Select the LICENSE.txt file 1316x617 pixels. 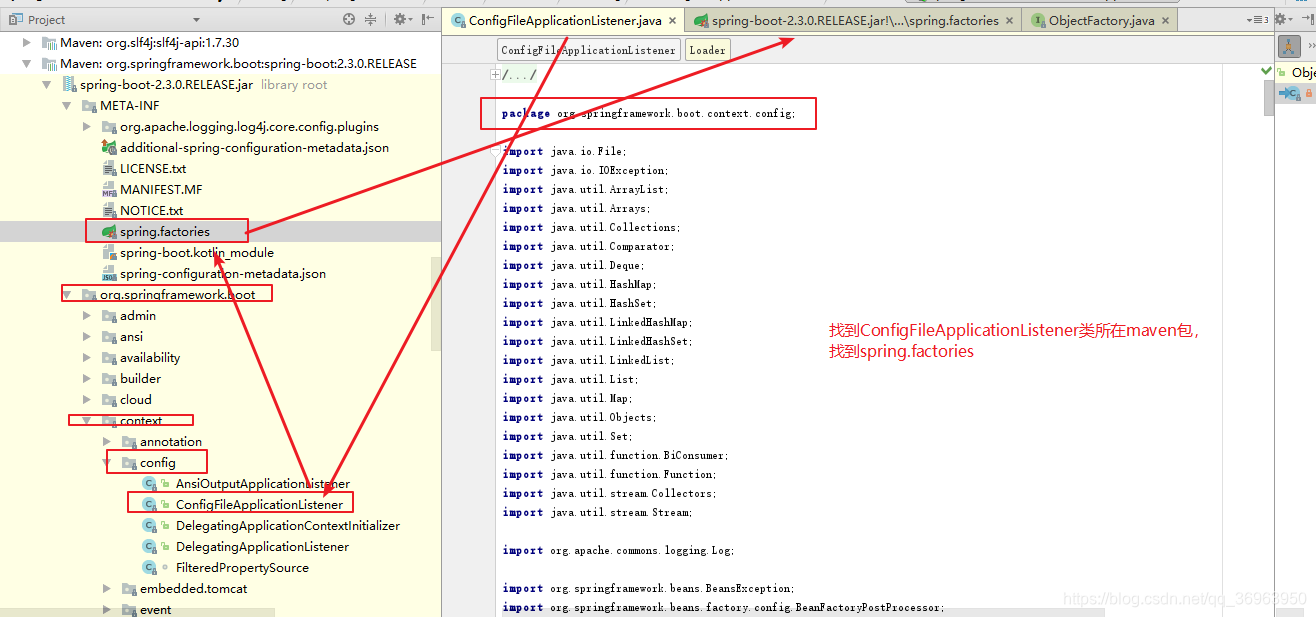[153, 169]
